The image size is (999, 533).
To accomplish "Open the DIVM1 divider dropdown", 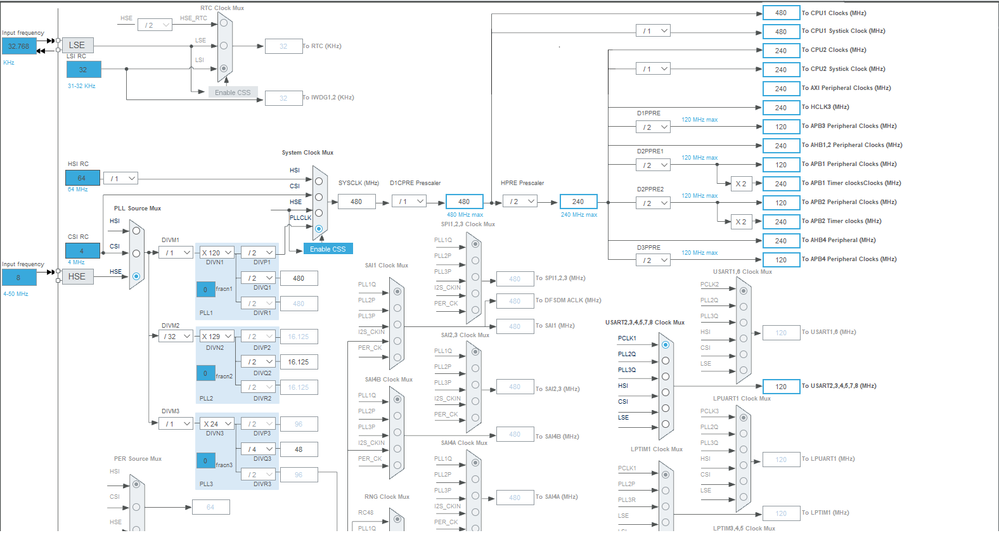I will coord(176,253).
